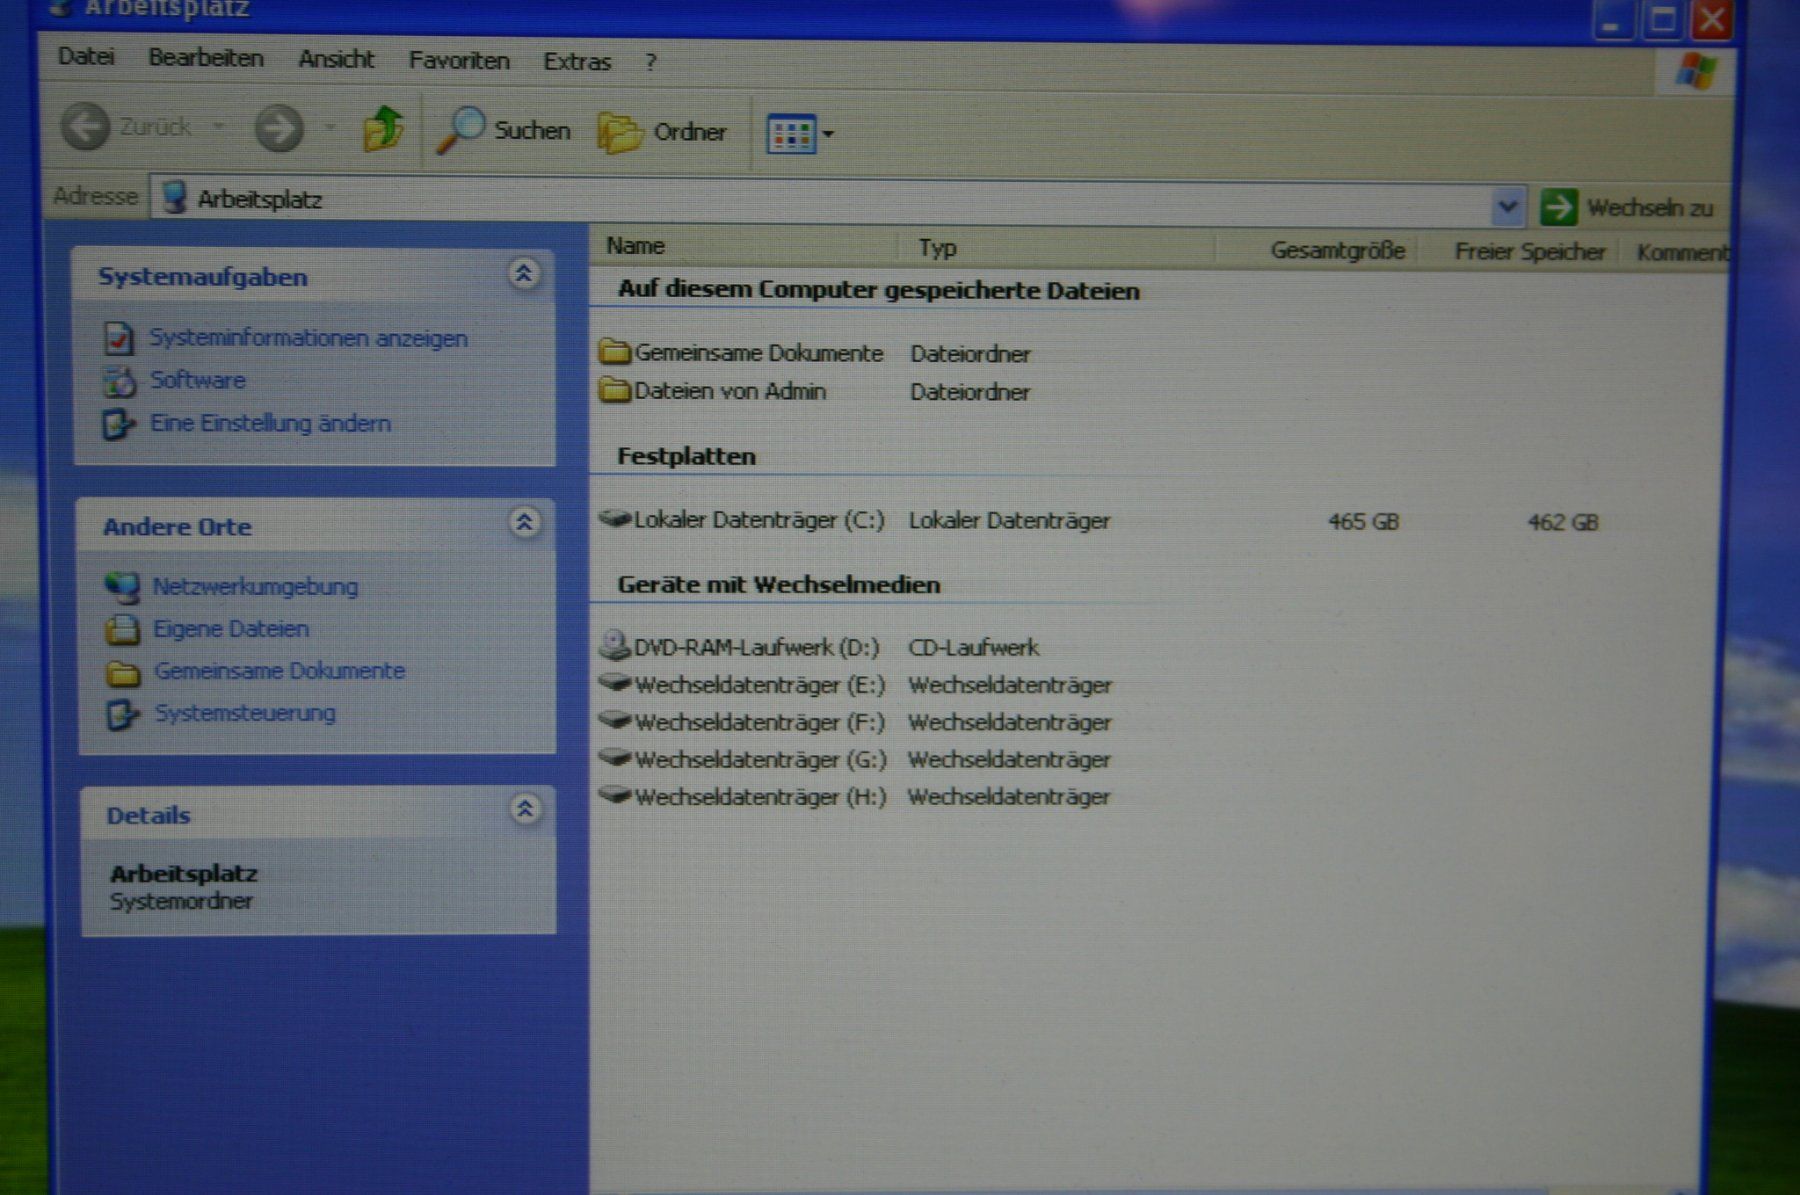Click the Systeminformationen icon in sidebar

[119, 338]
